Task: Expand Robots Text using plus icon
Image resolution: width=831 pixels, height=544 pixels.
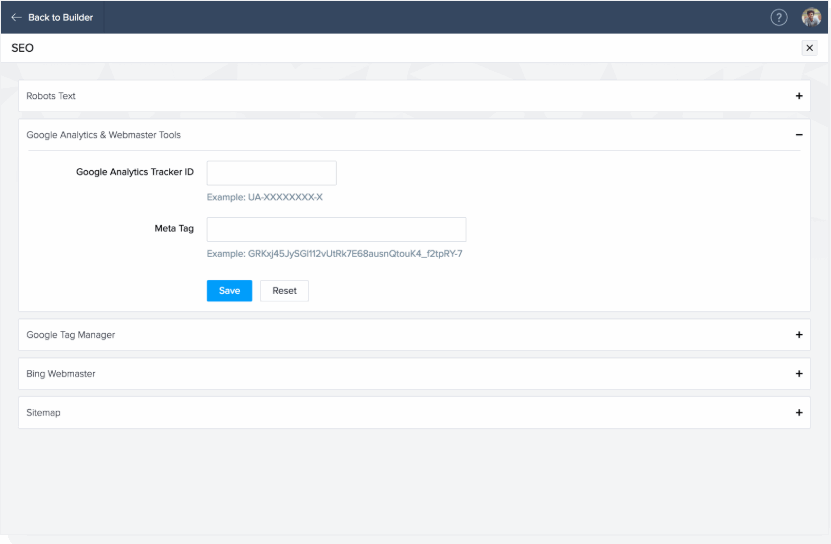Action: (798, 96)
